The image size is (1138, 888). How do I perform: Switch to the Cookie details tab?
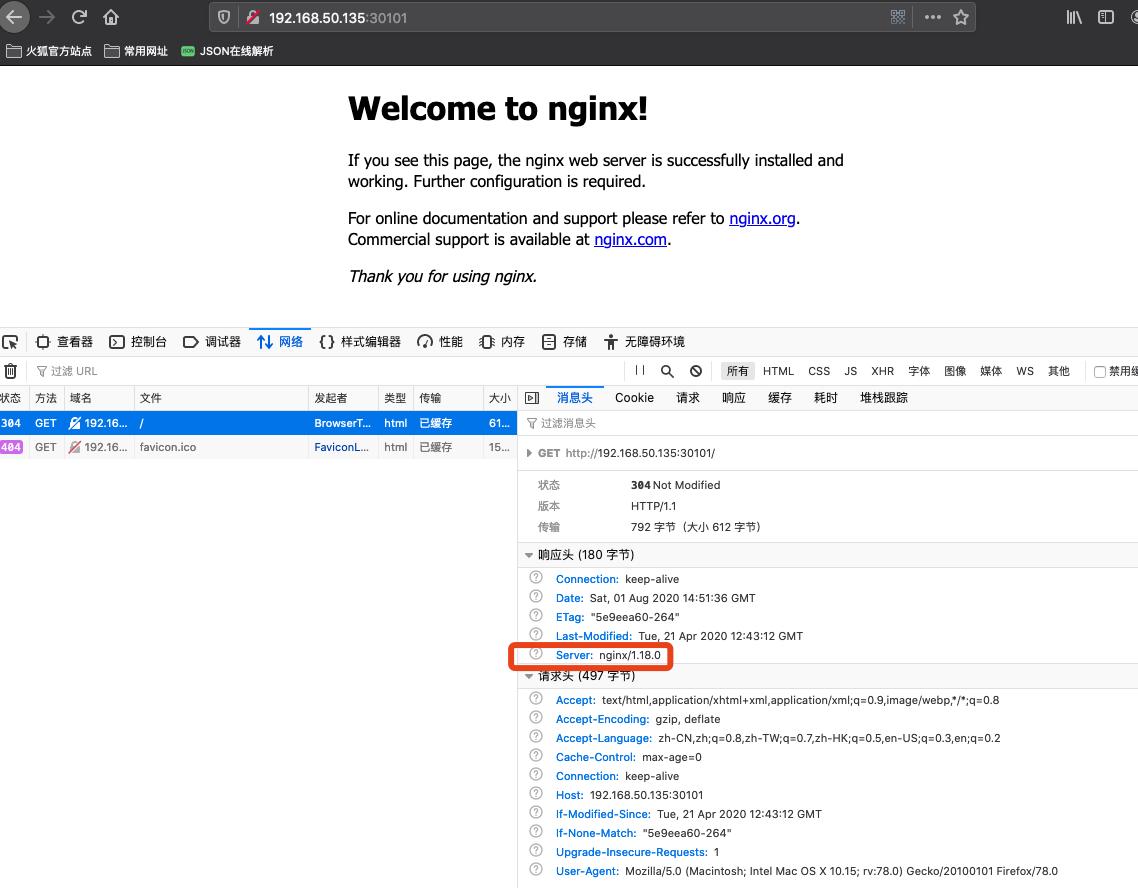pyautogui.click(x=634, y=398)
